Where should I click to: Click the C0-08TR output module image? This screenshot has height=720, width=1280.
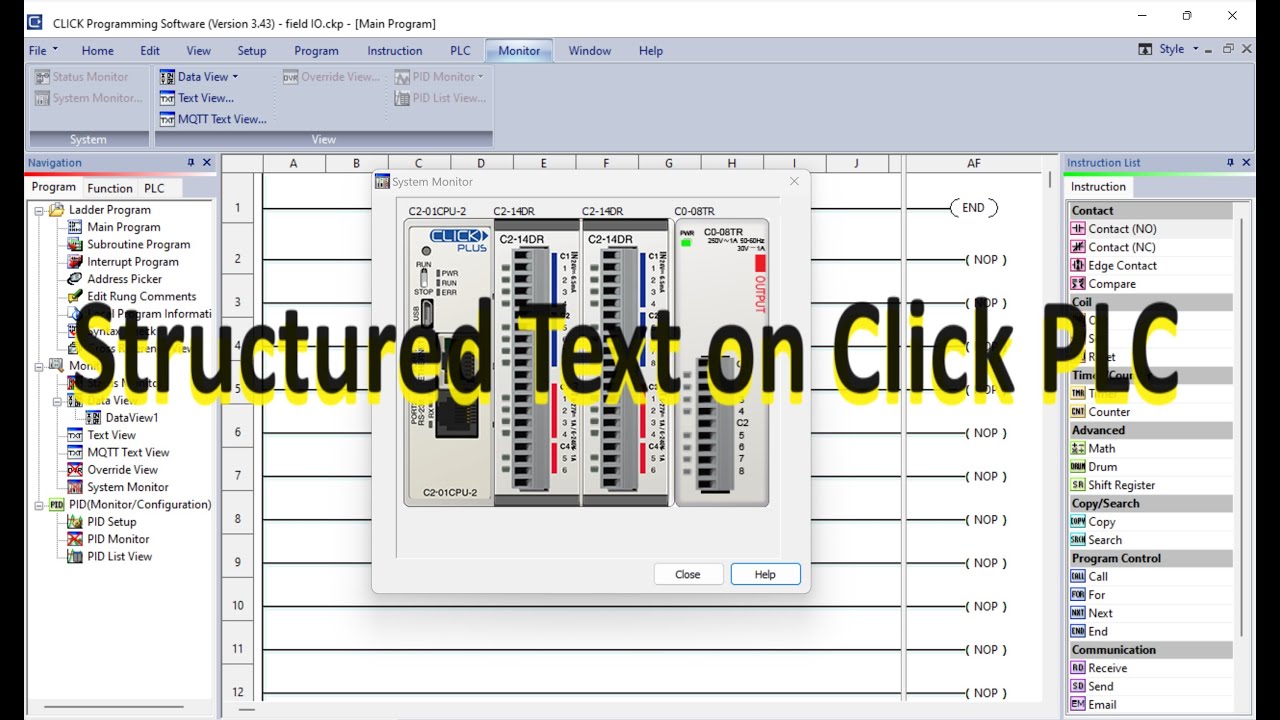click(722, 362)
